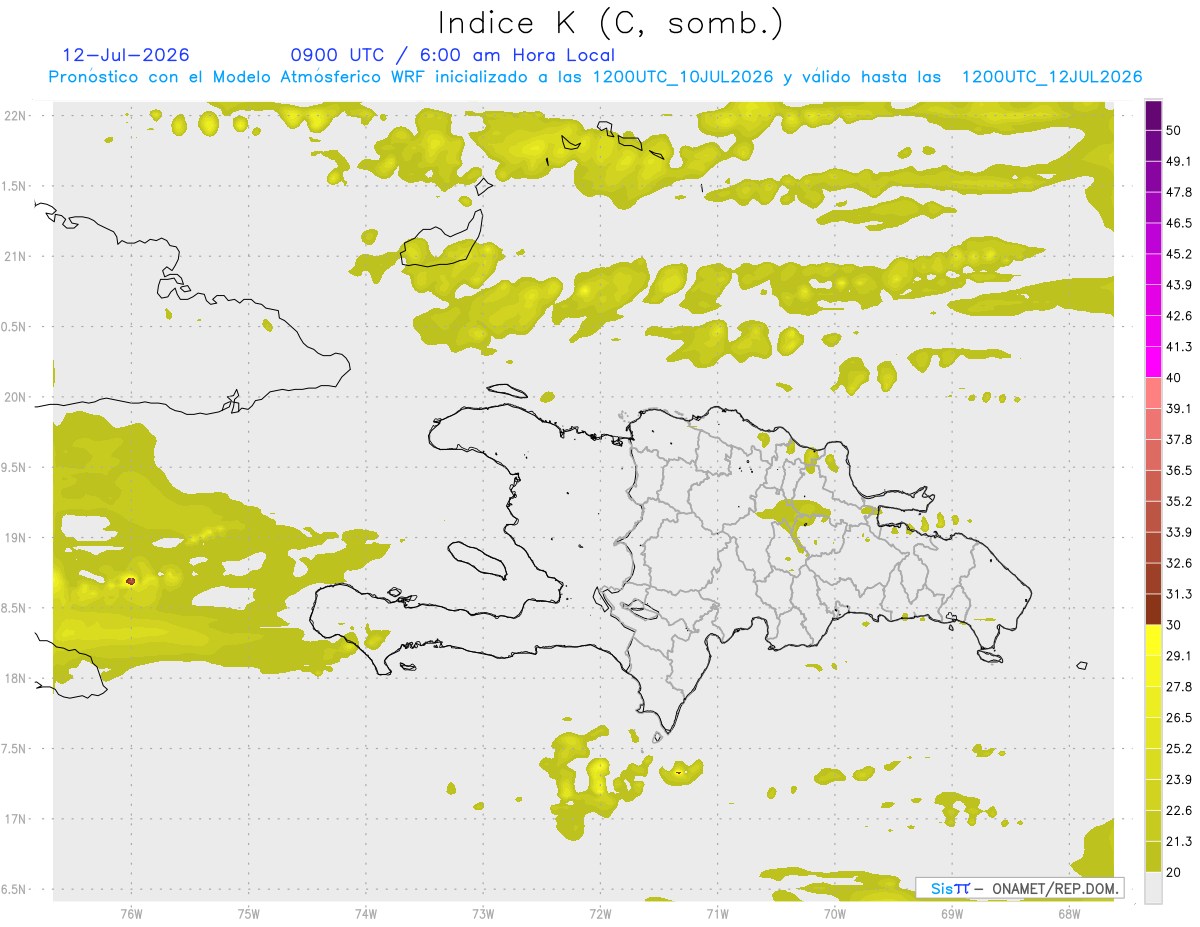Click the longitude axis label '76W'
This screenshot has width=1200, height=927.
(x=131, y=913)
